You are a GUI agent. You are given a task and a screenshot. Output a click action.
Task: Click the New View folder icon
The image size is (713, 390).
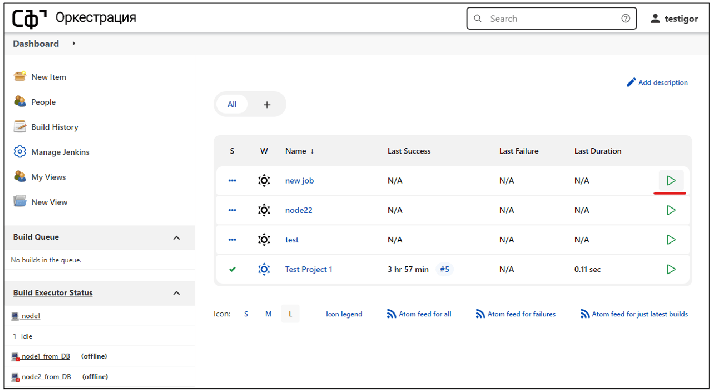20,201
